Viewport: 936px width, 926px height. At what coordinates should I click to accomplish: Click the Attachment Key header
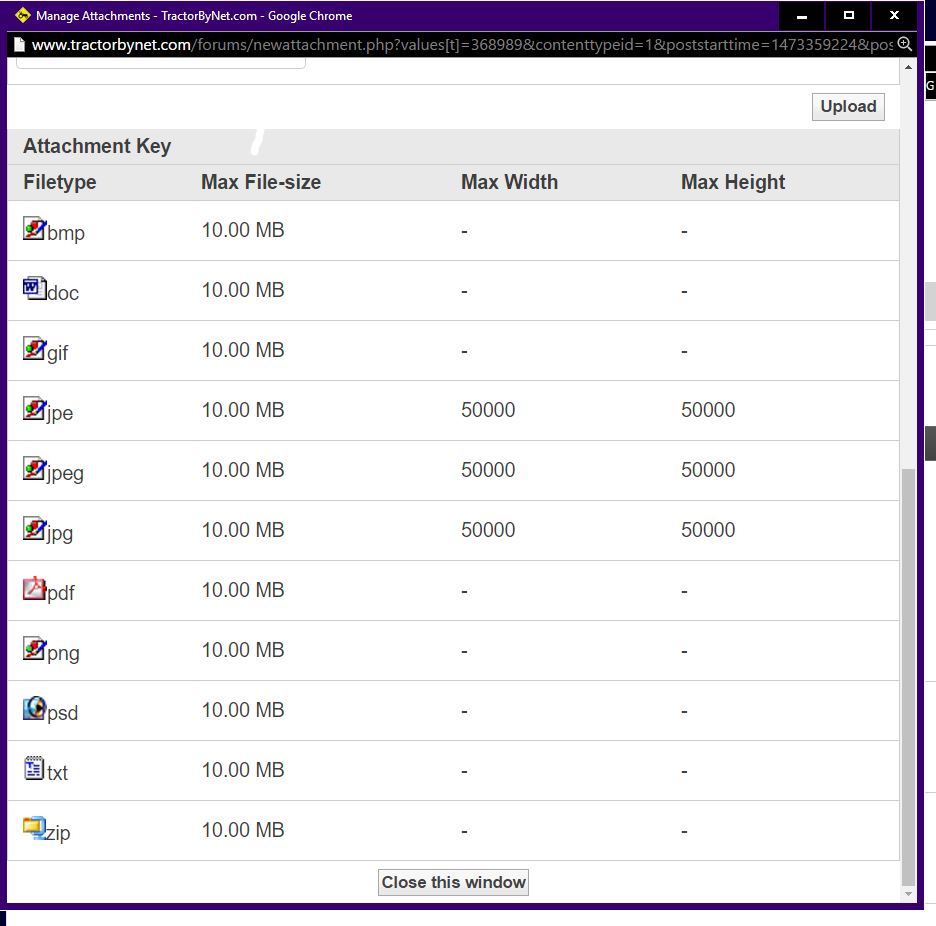97,146
